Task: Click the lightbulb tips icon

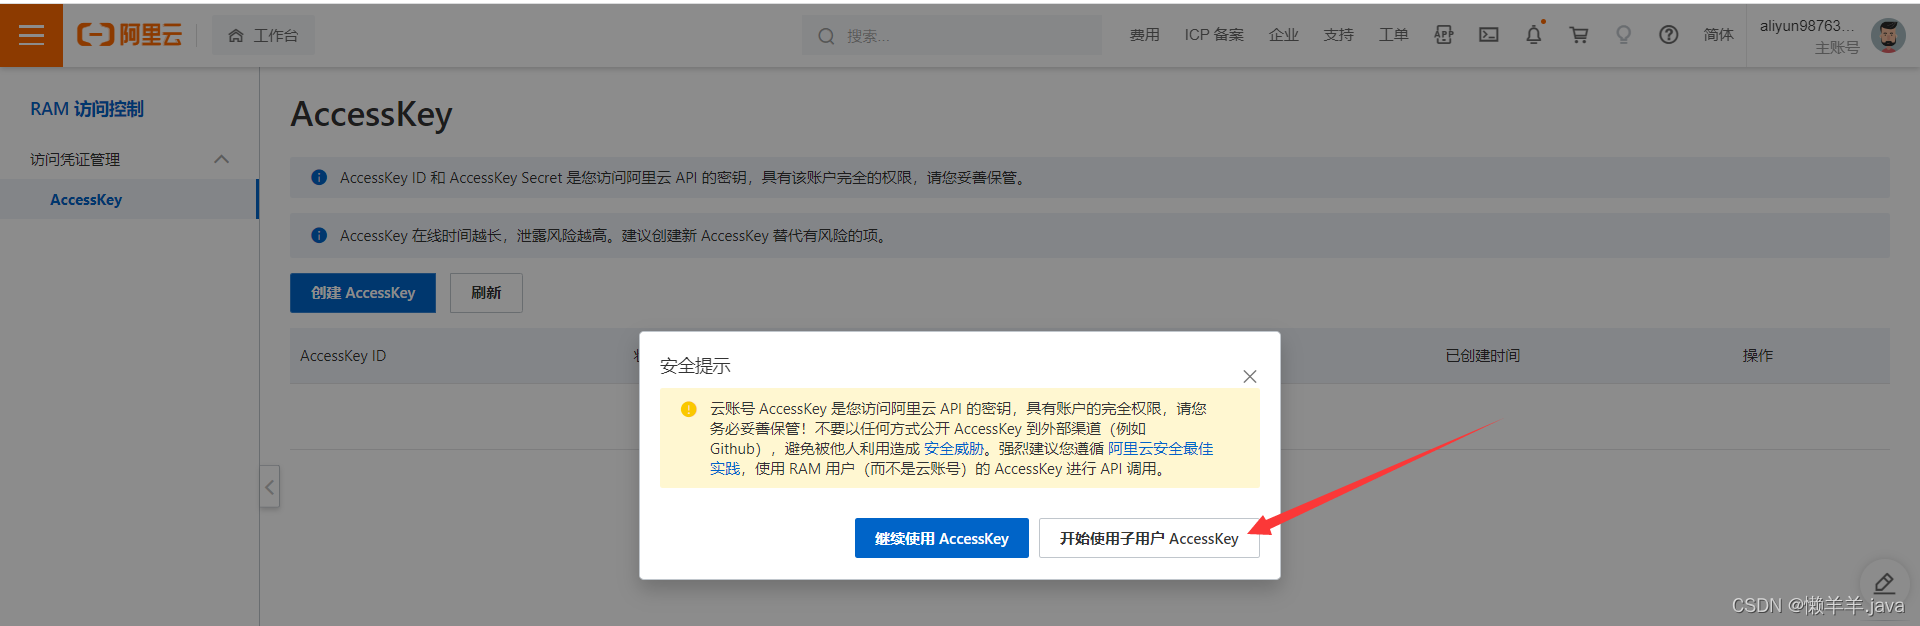Action: click(x=1624, y=35)
